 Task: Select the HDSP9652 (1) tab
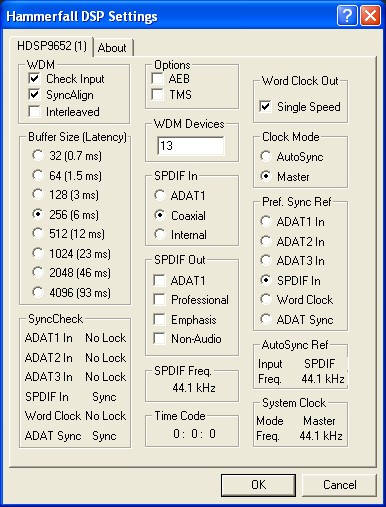coord(52,46)
